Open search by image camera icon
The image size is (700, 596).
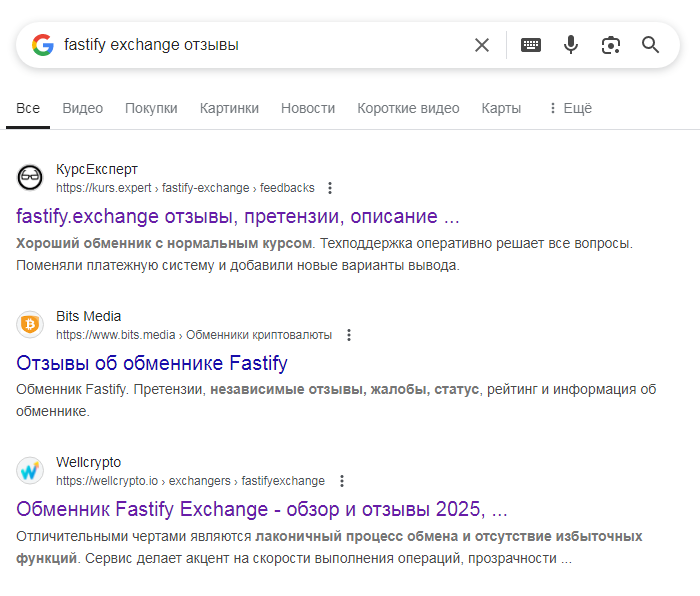pyautogui.click(x=611, y=45)
